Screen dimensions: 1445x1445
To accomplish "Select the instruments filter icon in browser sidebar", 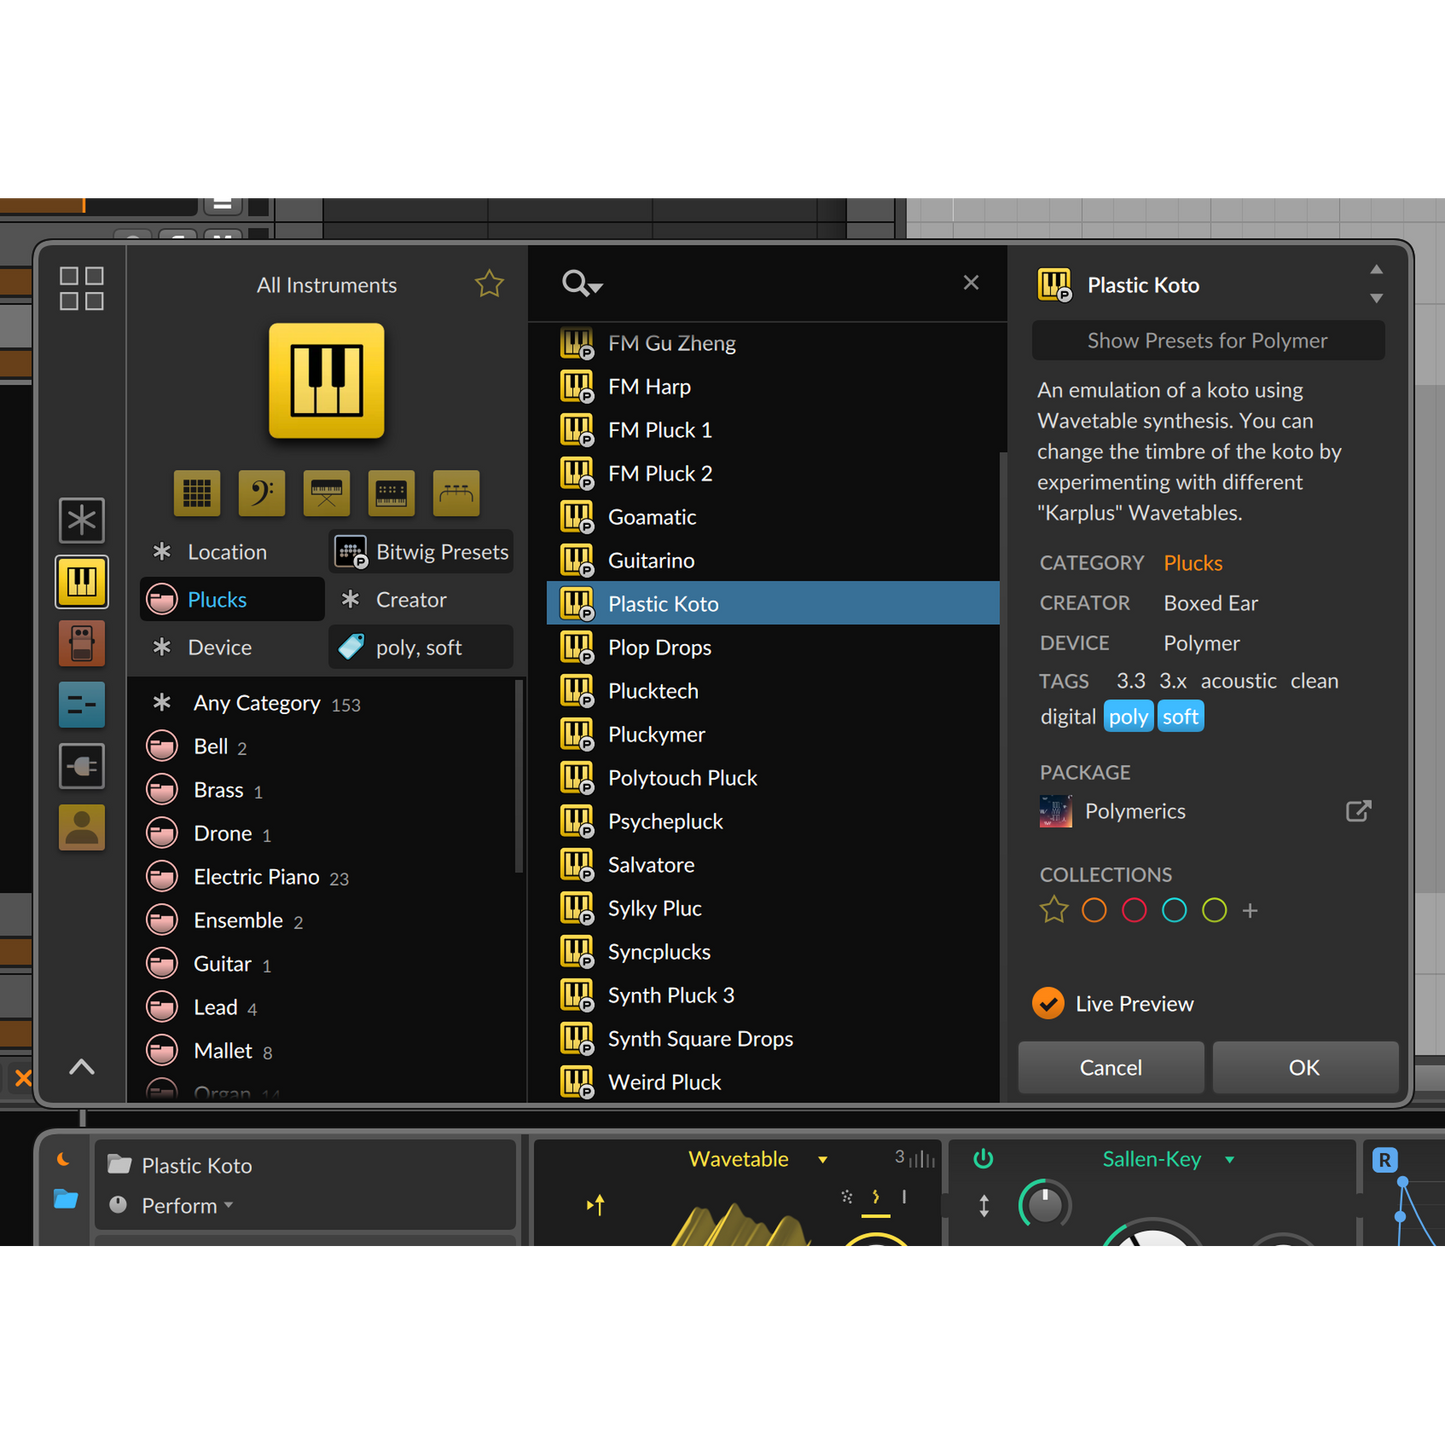I will tap(81, 582).
